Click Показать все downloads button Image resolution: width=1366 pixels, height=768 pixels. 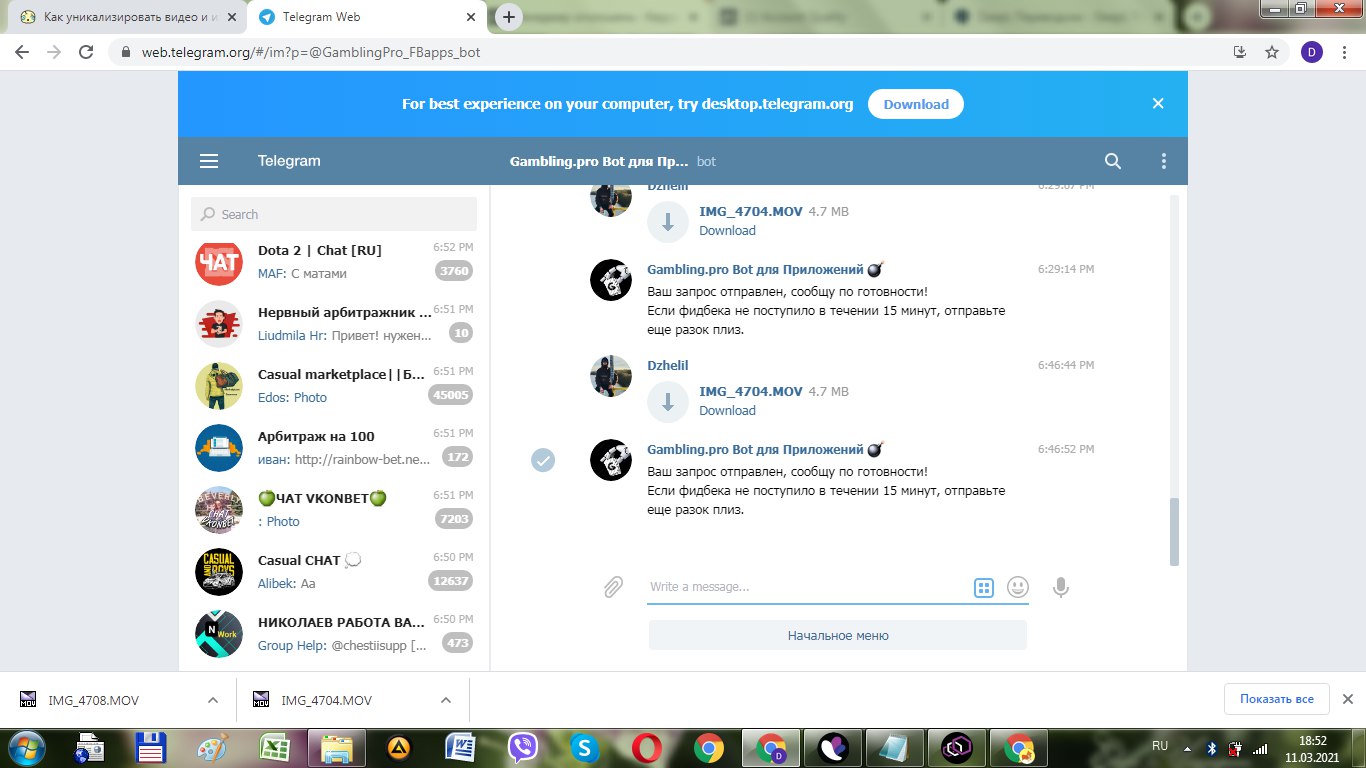click(1276, 699)
